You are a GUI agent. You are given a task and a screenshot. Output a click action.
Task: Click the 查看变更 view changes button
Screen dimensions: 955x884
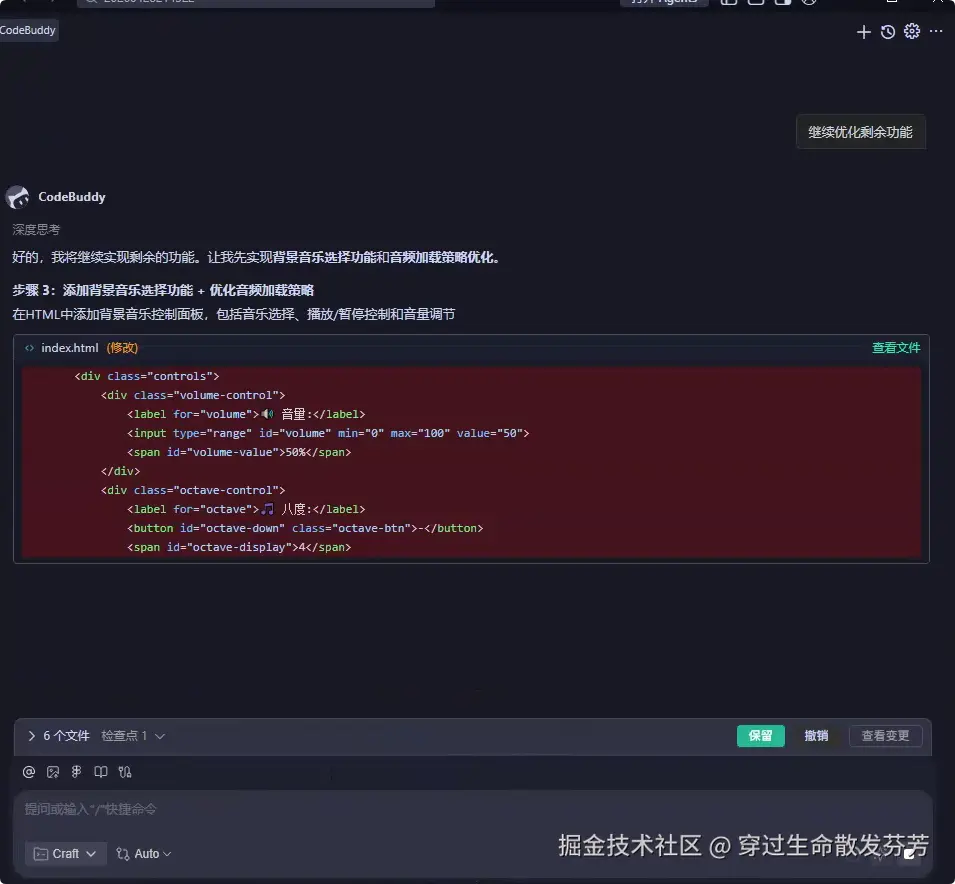point(885,736)
